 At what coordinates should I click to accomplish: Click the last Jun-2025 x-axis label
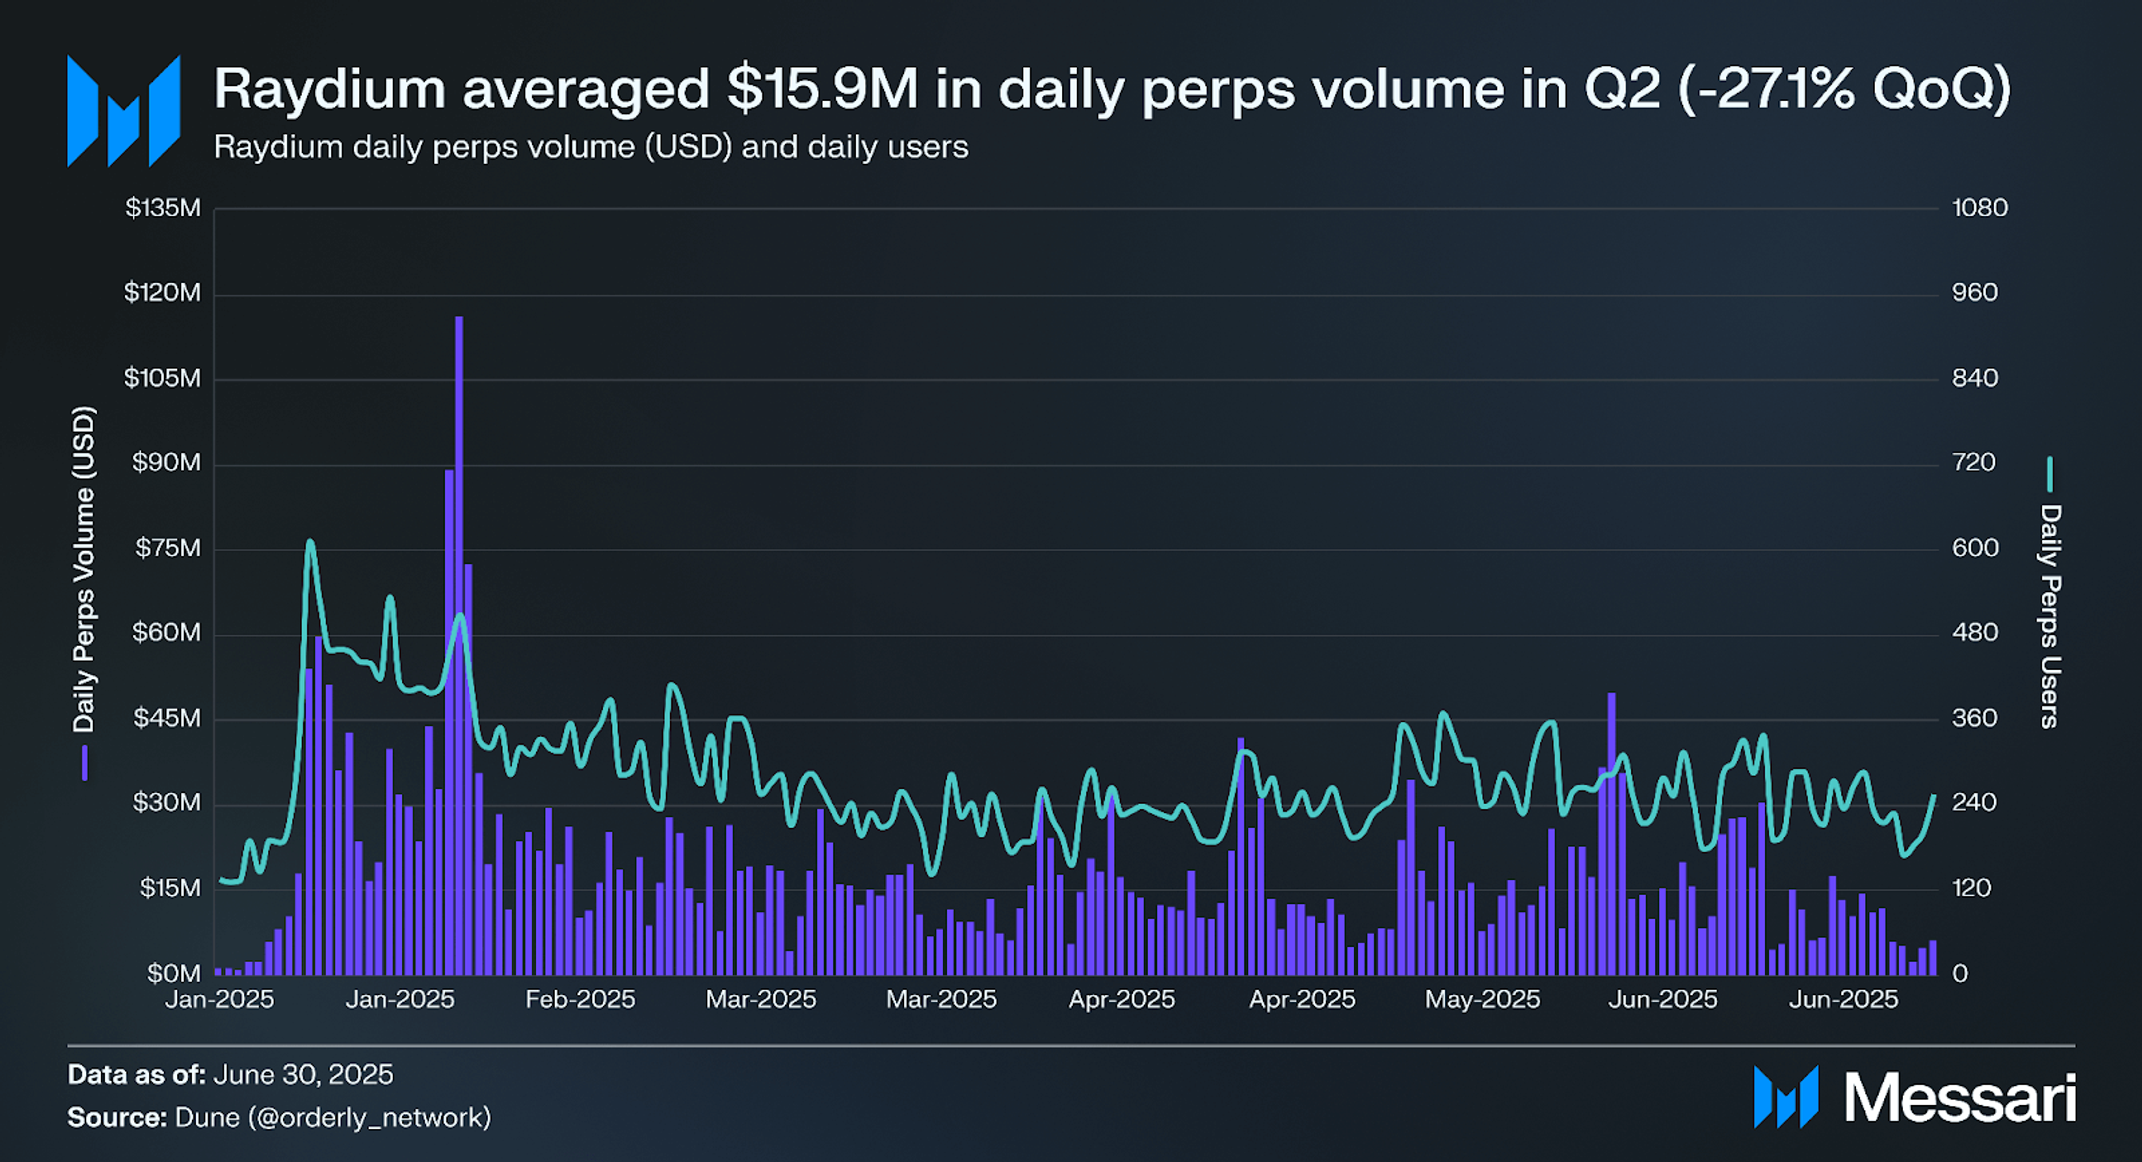(x=1843, y=999)
